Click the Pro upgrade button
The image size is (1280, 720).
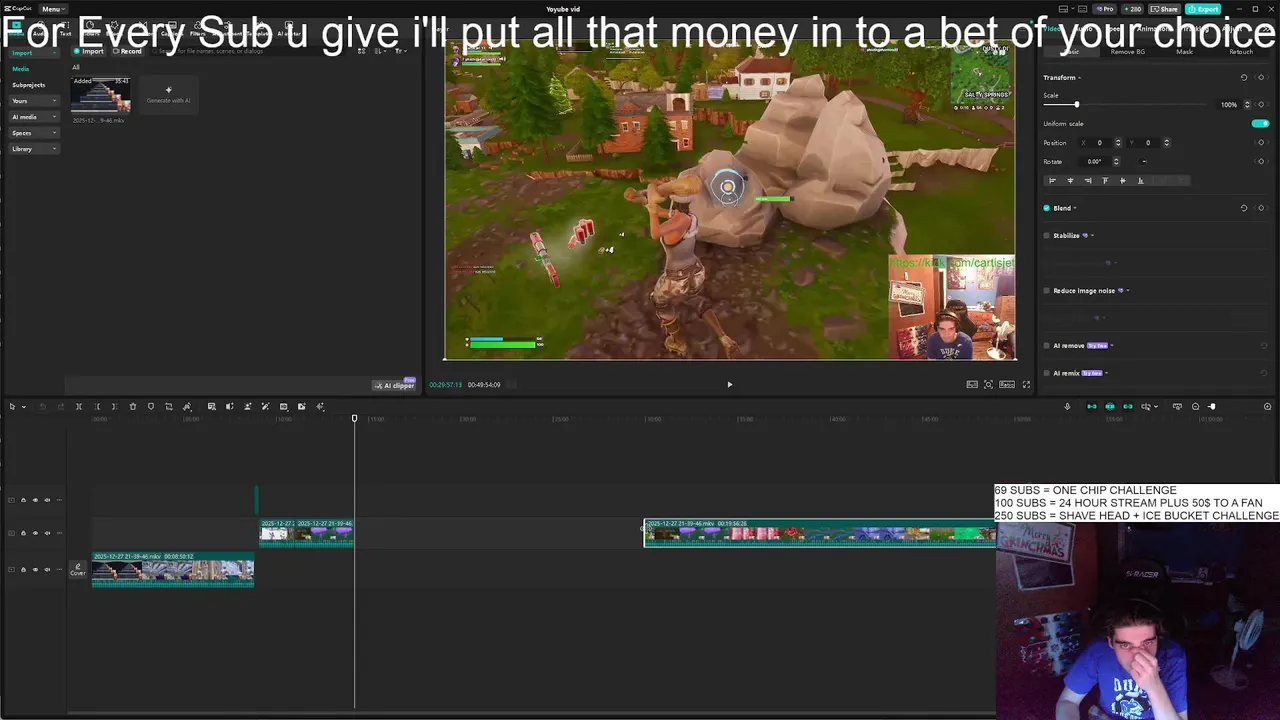[x=1105, y=9]
